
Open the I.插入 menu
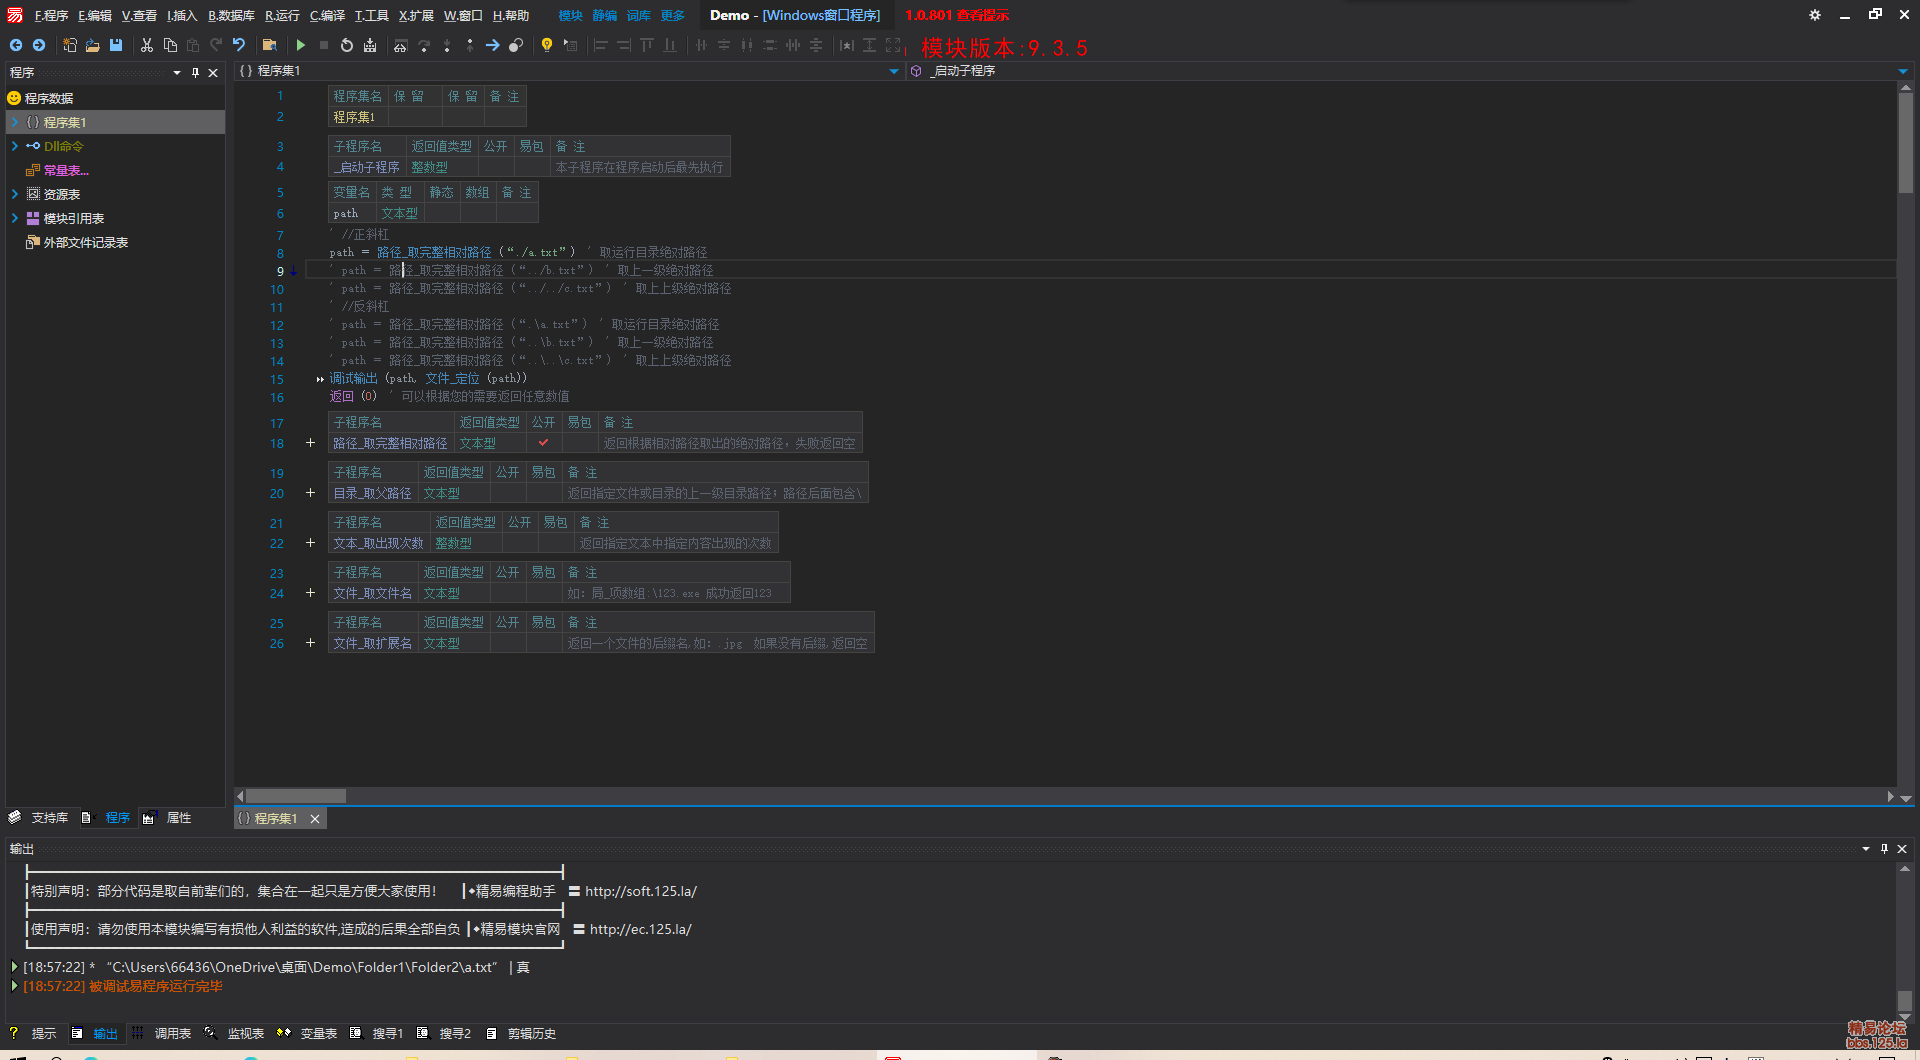click(182, 16)
